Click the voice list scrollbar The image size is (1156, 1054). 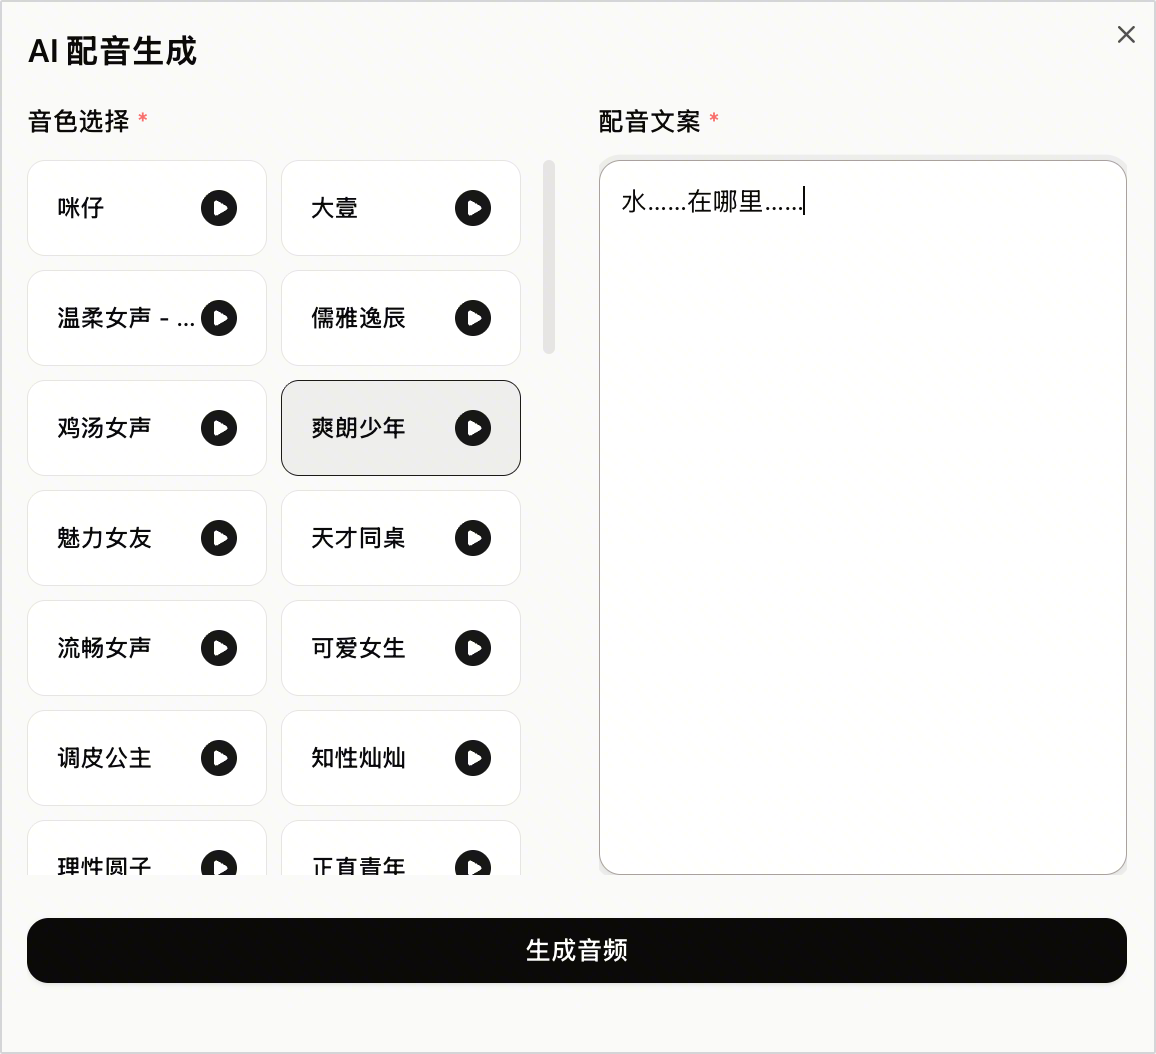(x=549, y=256)
